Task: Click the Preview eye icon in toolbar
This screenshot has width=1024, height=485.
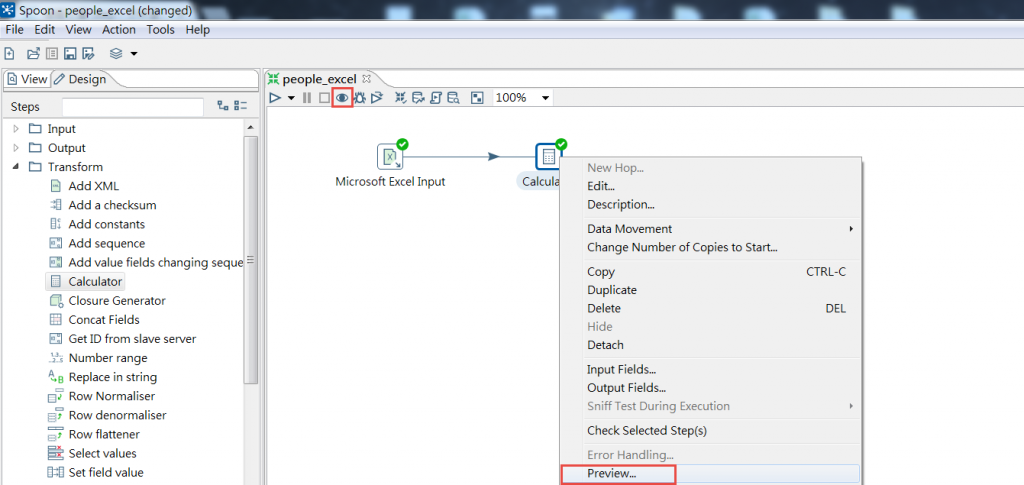Action: pyautogui.click(x=342, y=98)
